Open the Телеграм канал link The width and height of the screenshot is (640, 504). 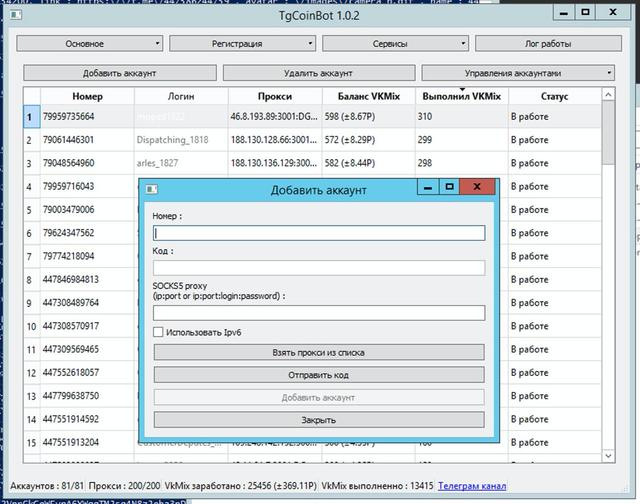click(x=472, y=486)
